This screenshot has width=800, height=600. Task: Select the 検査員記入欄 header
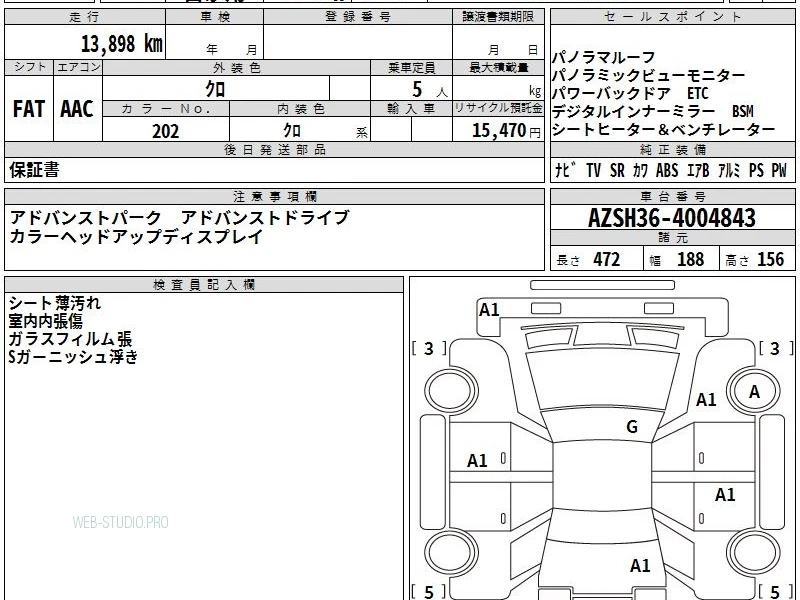[204, 285]
